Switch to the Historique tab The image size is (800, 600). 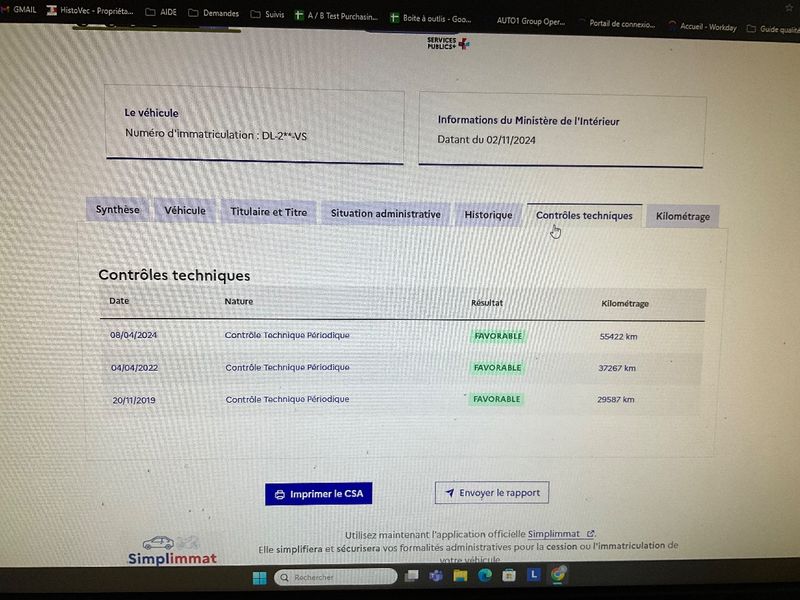coord(488,215)
